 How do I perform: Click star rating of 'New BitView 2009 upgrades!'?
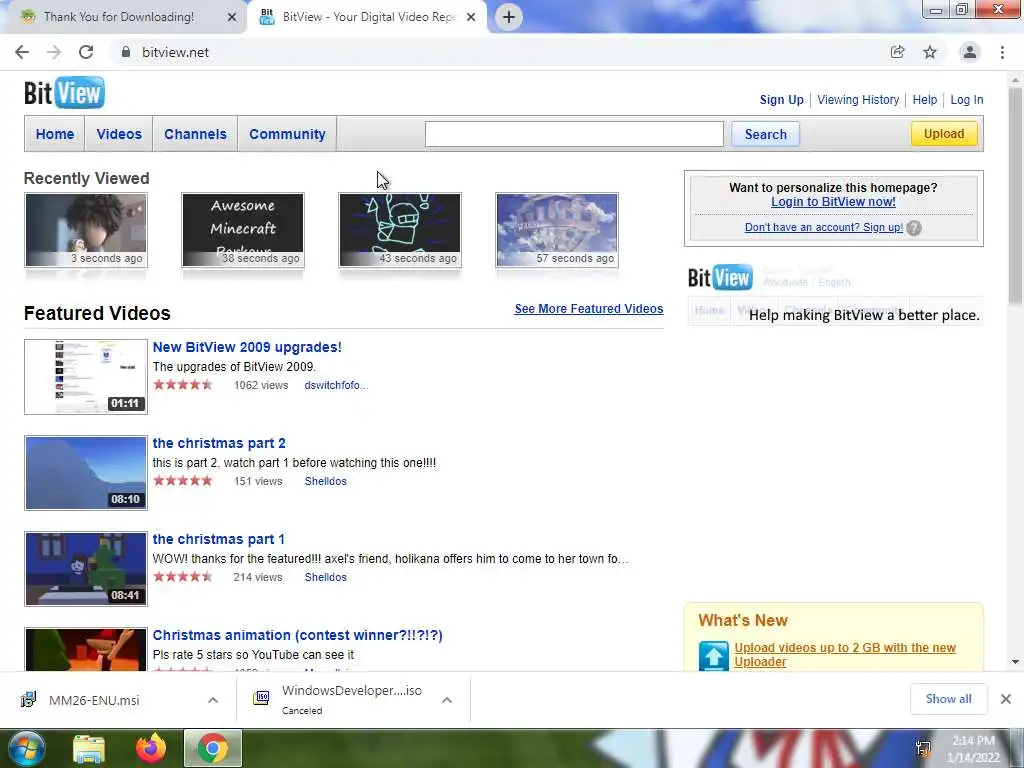(183, 385)
